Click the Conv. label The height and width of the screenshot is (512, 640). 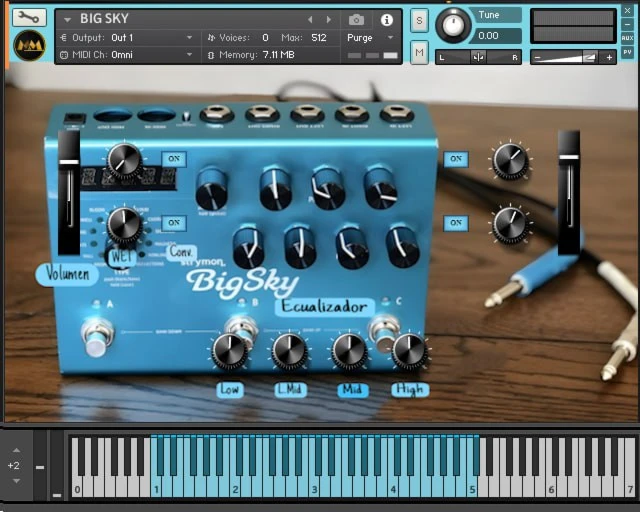pyautogui.click(x=181, y=252)
